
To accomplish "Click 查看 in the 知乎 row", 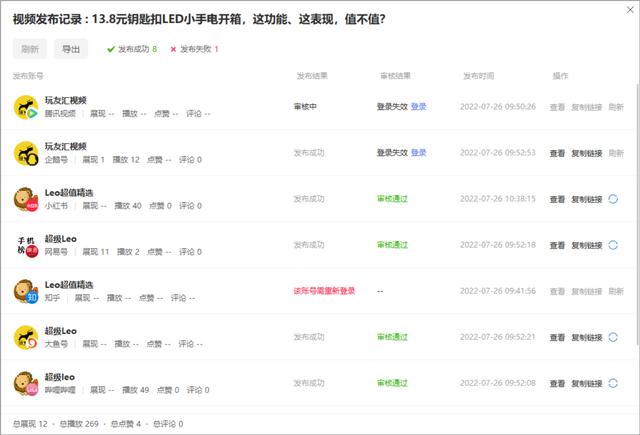I will coord(557,291).
